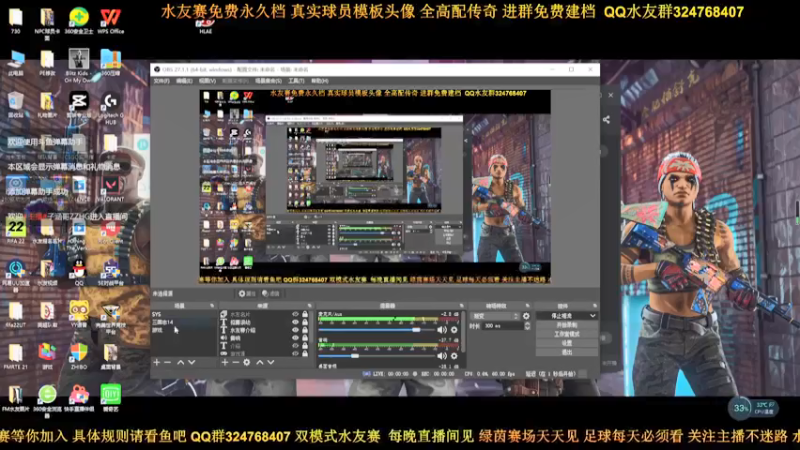
Task: Toggle the lock of the top image source
Action: pos(305,314)
